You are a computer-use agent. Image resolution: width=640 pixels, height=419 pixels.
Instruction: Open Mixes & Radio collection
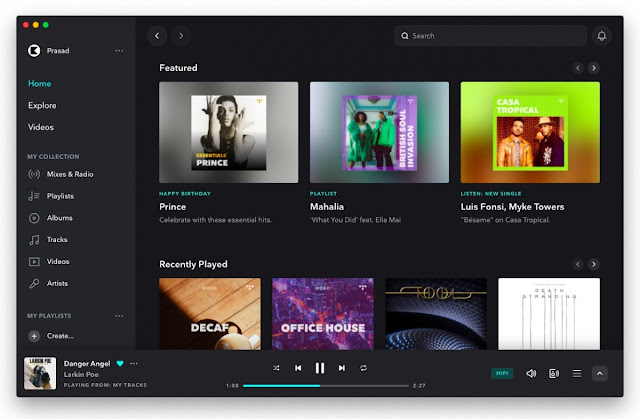click(x=70, y=174)
